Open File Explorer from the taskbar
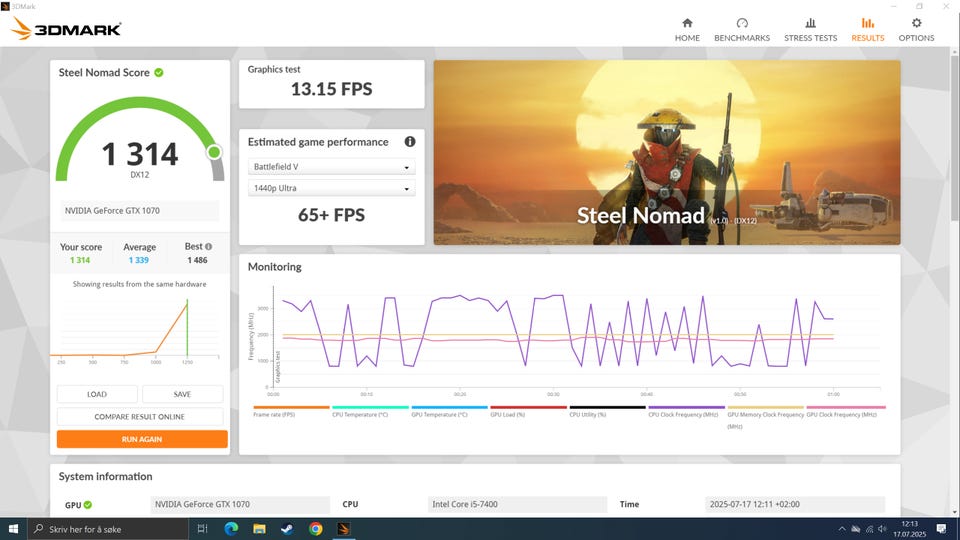Image resolution: width=960 pixels, height=540 pixels. [x=259, y=529]
